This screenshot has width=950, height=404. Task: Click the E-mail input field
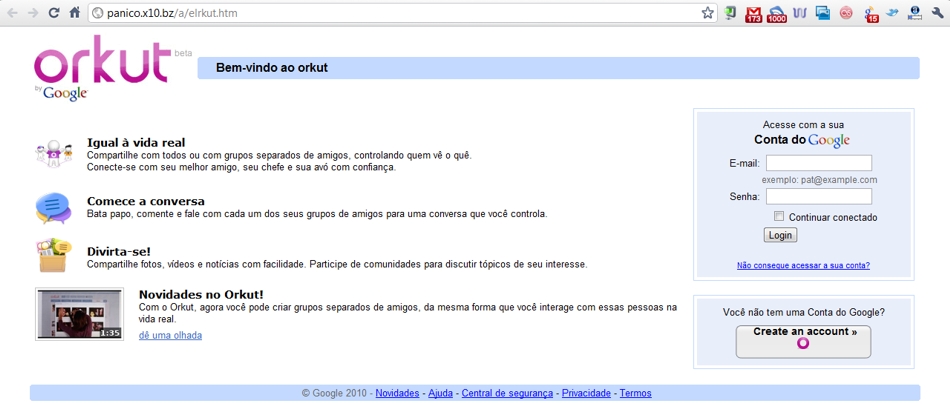818,163
